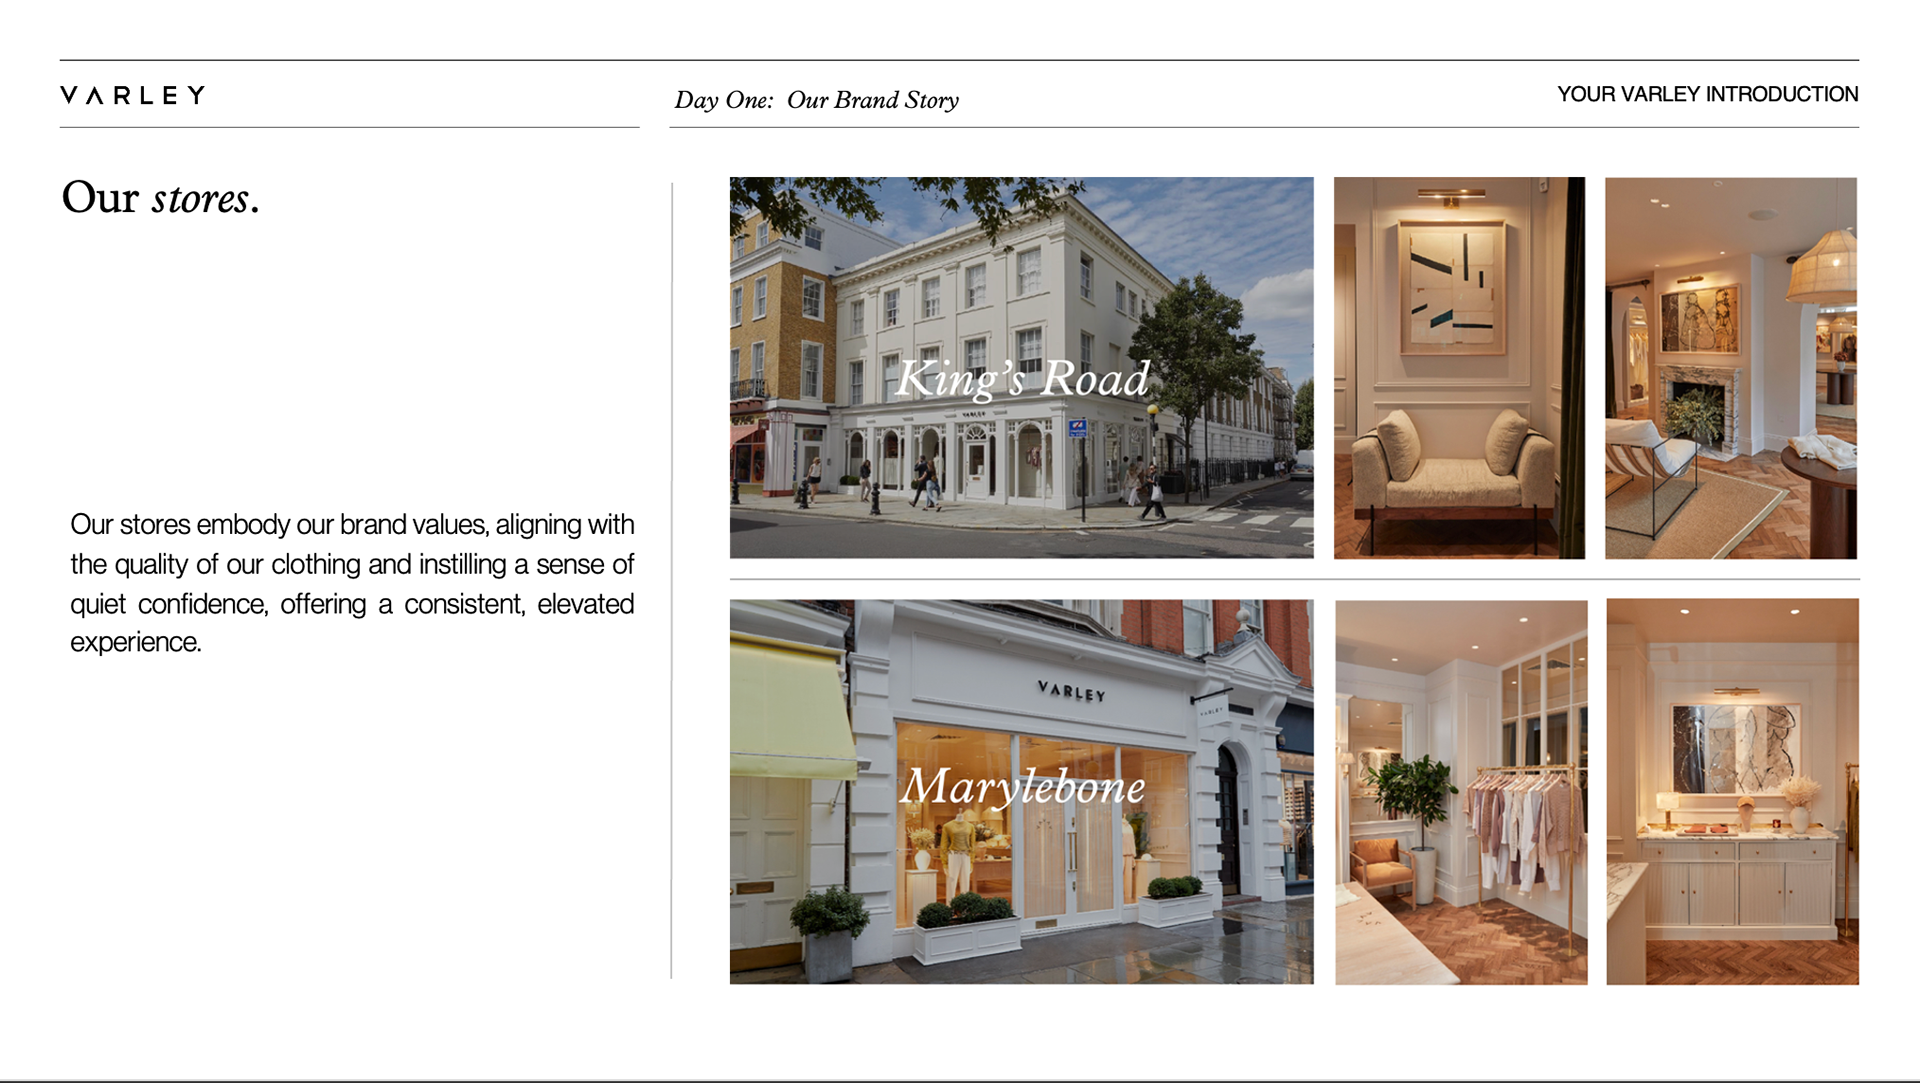Select the Marylebone image caption

[x=1022, y=787]
